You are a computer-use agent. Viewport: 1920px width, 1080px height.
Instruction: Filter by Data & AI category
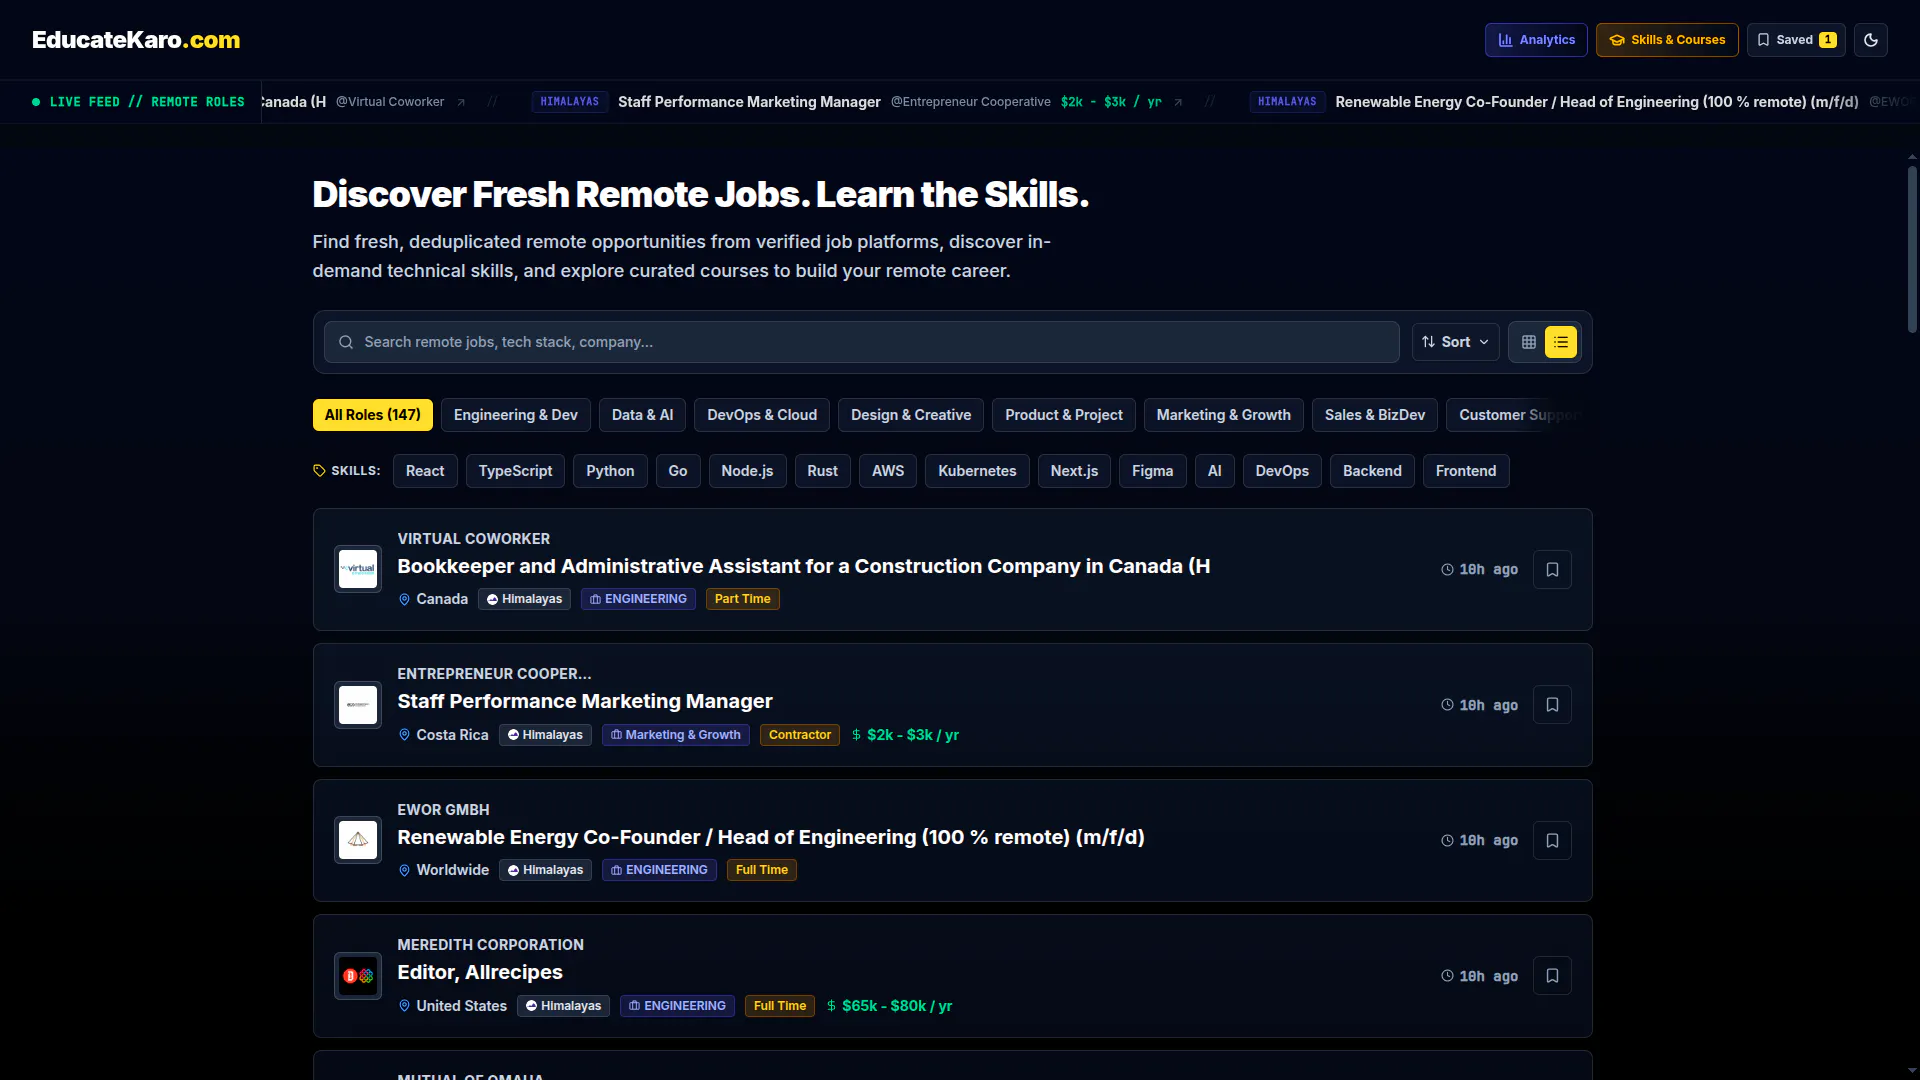tap(642, 415)
